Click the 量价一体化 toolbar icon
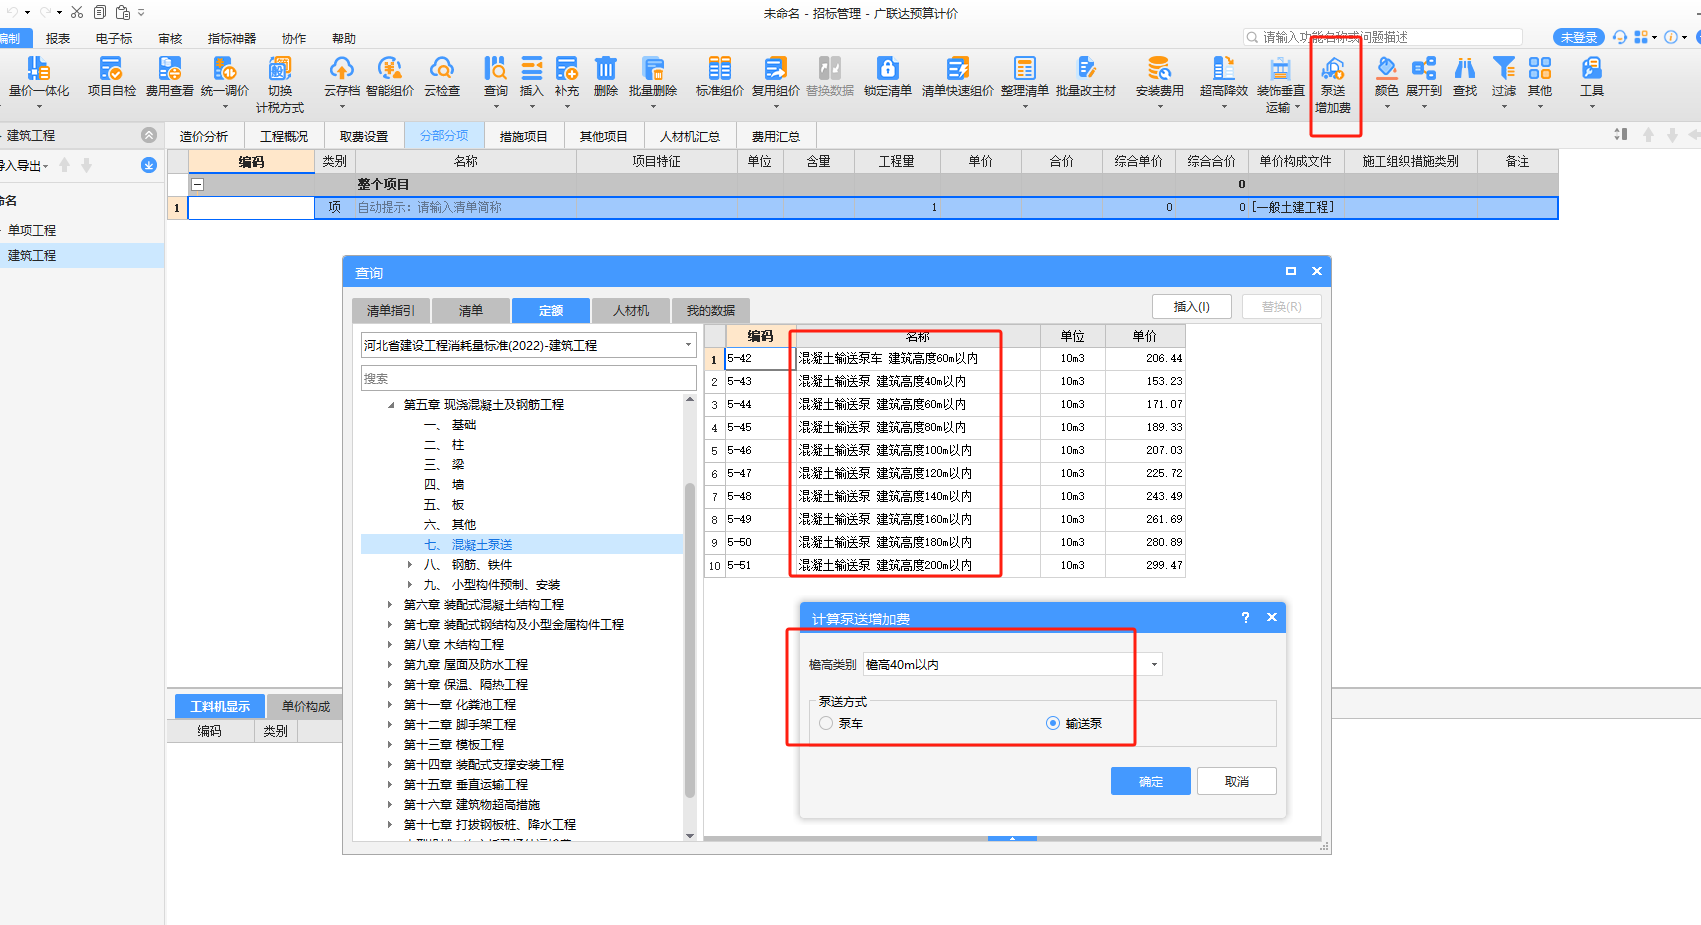 coord(39,78)
